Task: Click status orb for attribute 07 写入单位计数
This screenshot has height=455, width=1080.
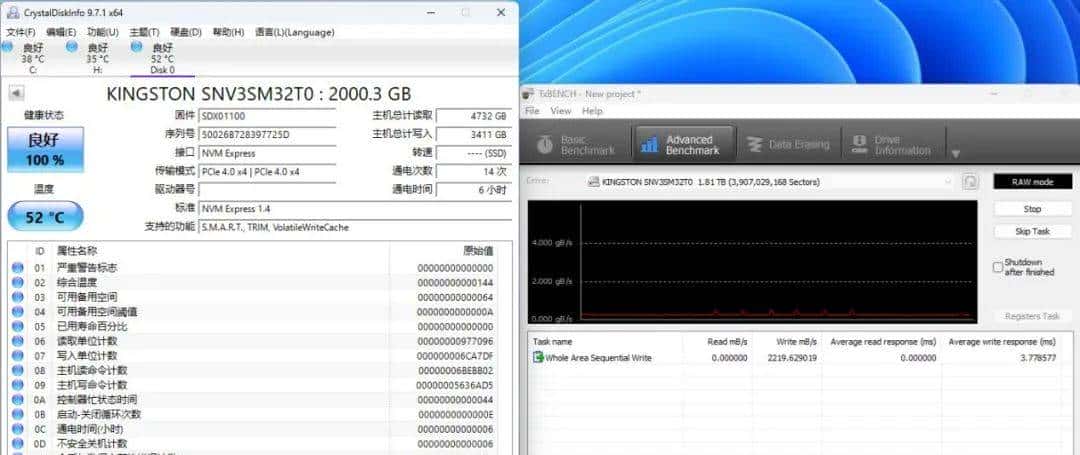Action: tap(18, 355)
